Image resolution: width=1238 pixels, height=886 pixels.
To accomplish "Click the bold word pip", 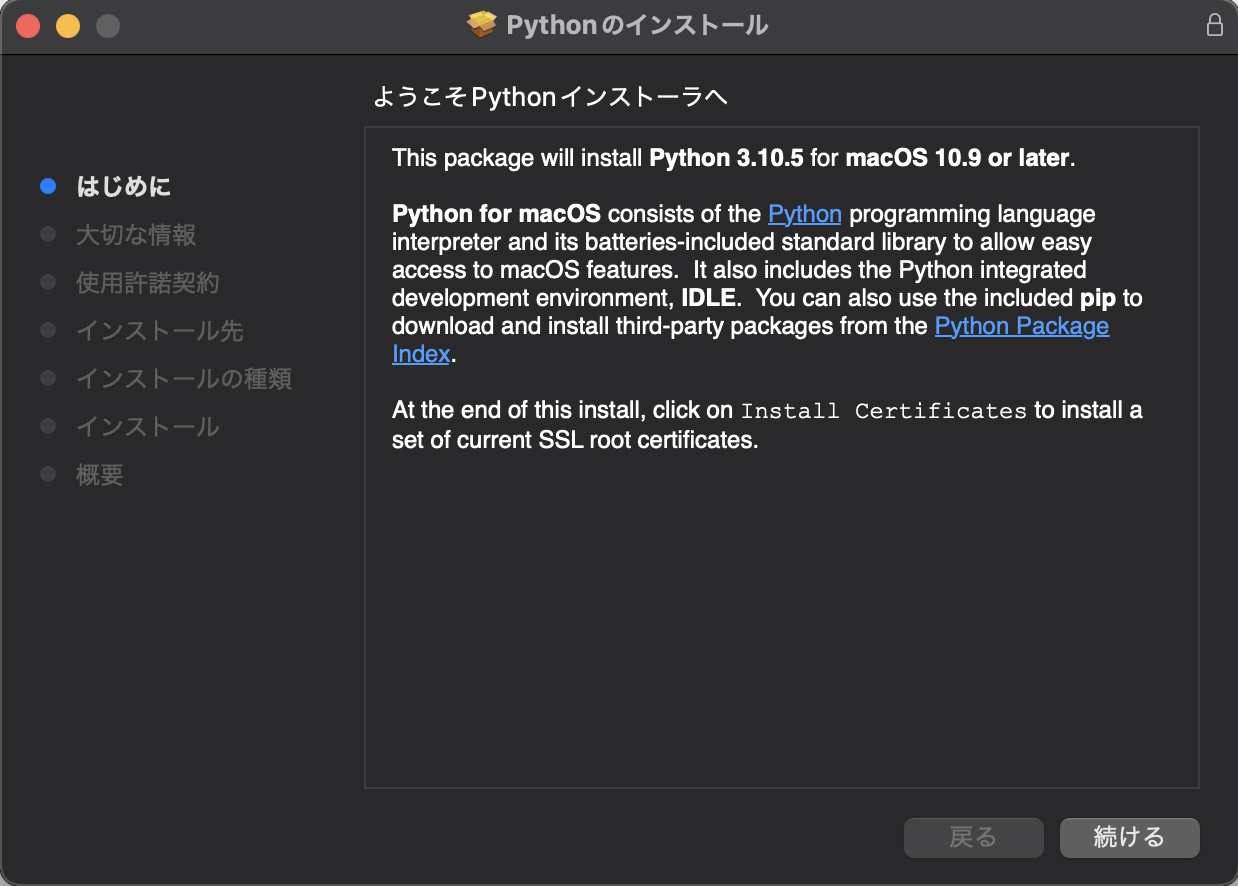I will [1098, 299].
